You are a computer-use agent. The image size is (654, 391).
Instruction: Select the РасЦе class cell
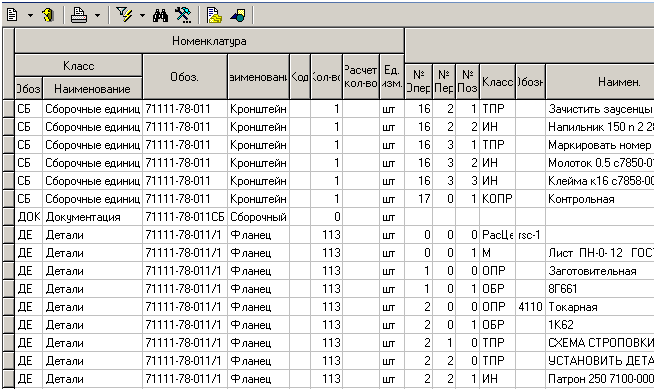[497, 235]
